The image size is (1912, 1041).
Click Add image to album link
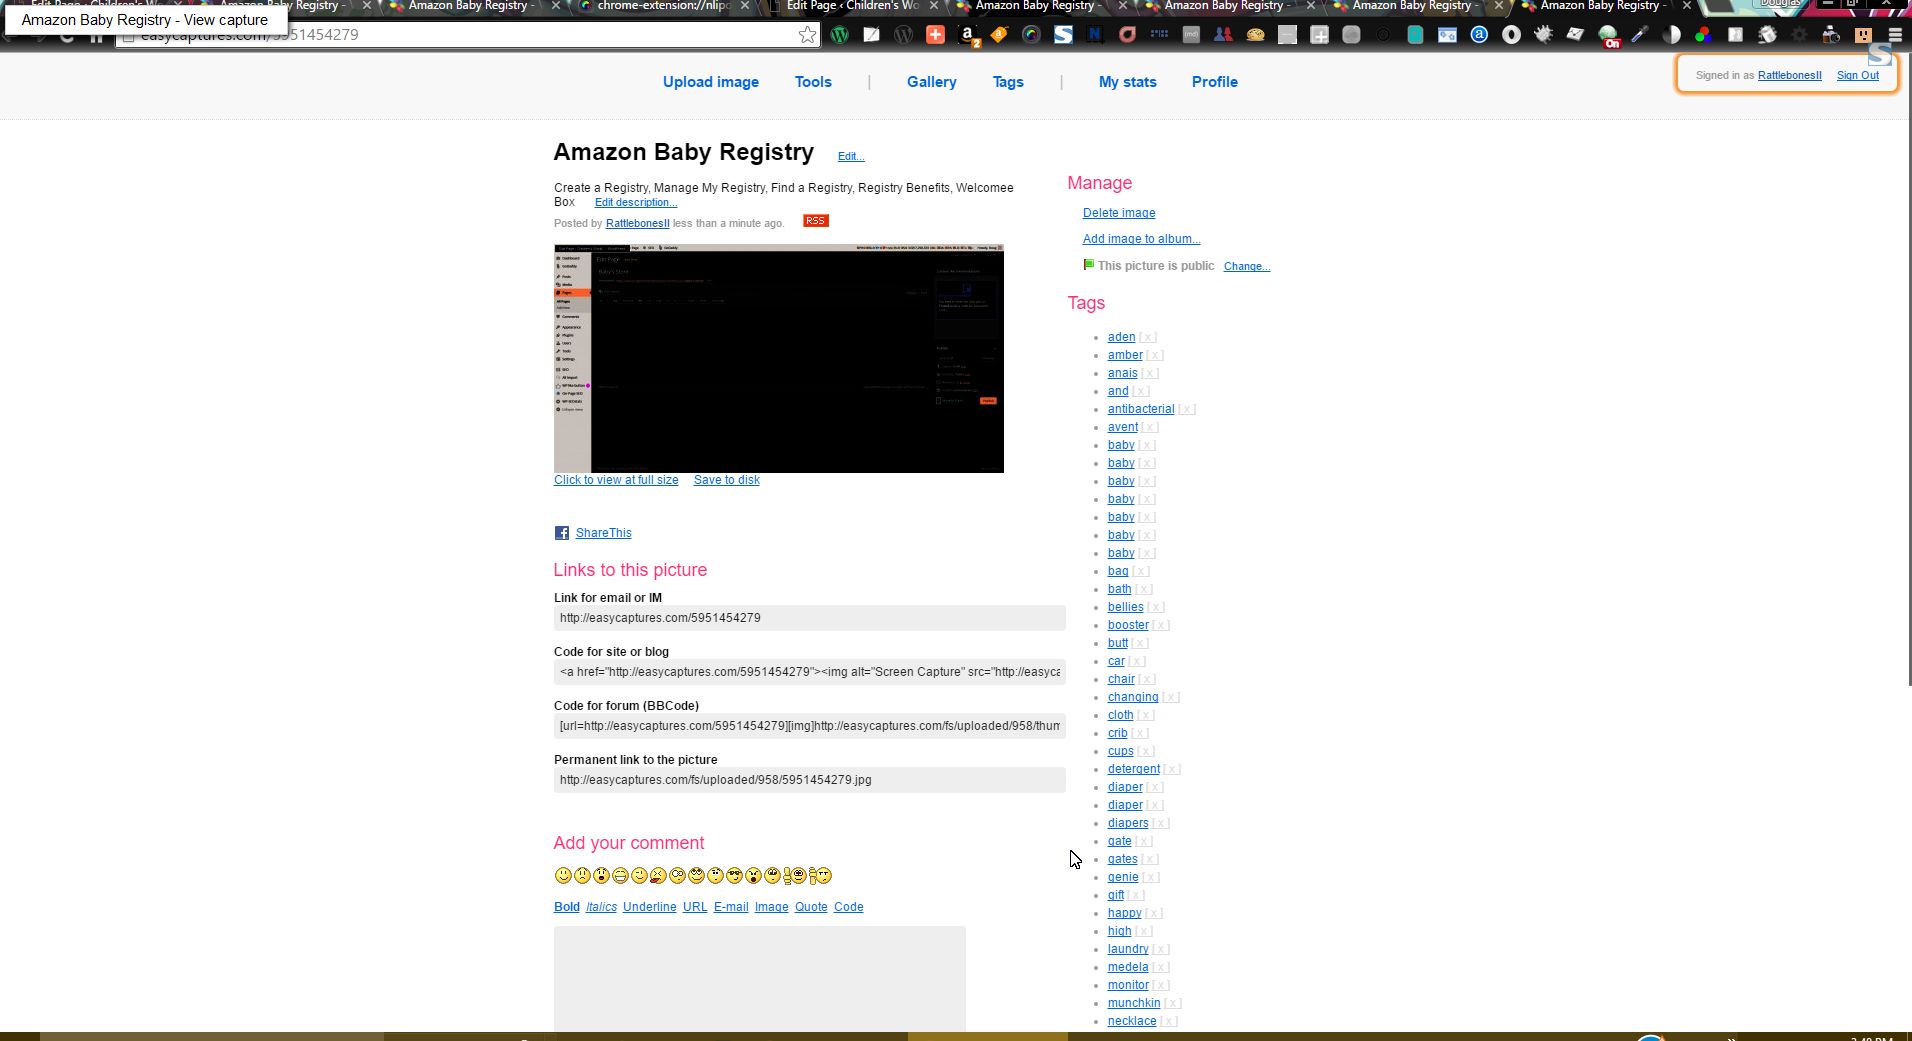click(x=1142, y=239)
